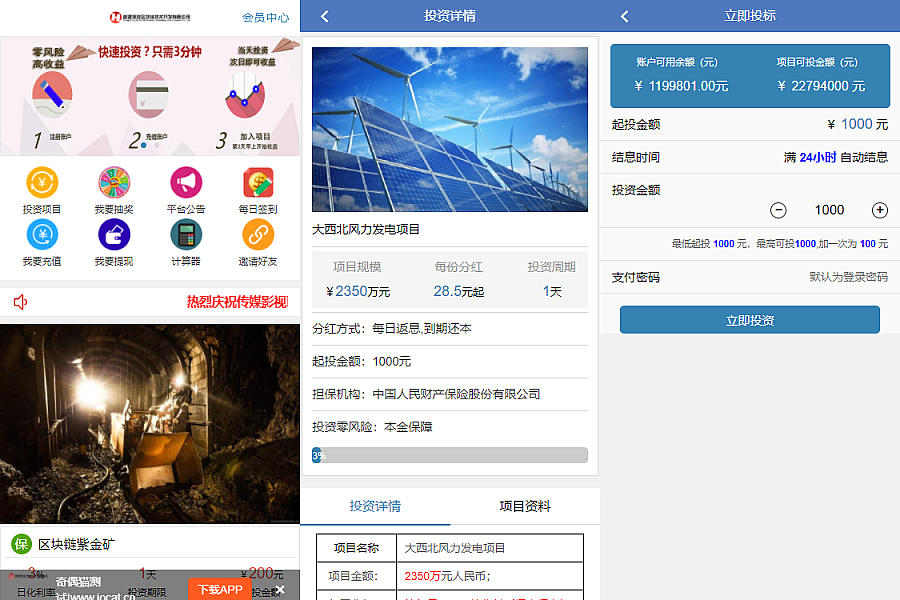900x600 pixels.
Task: Decrease investment amount with minus button
Action: point(778,210)
